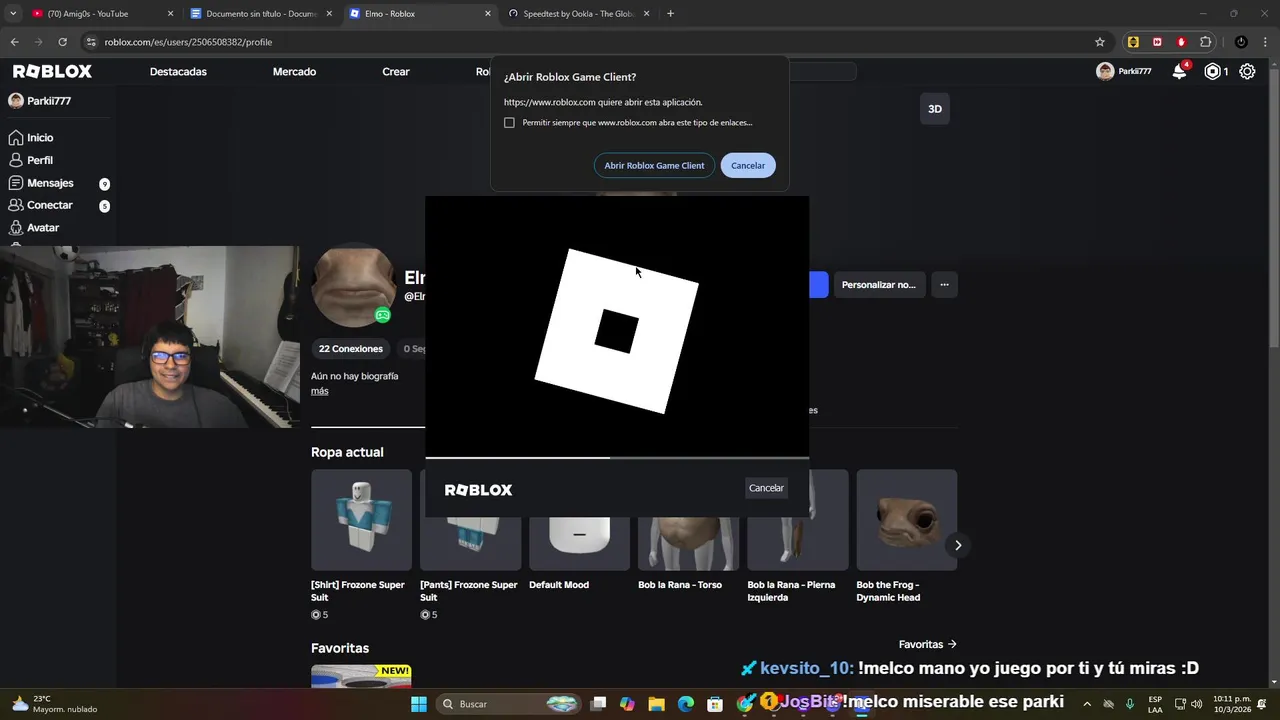Open Microsoft Store from the taskbar
This screenshot has height=720, width=1280.
click(715, 704)
